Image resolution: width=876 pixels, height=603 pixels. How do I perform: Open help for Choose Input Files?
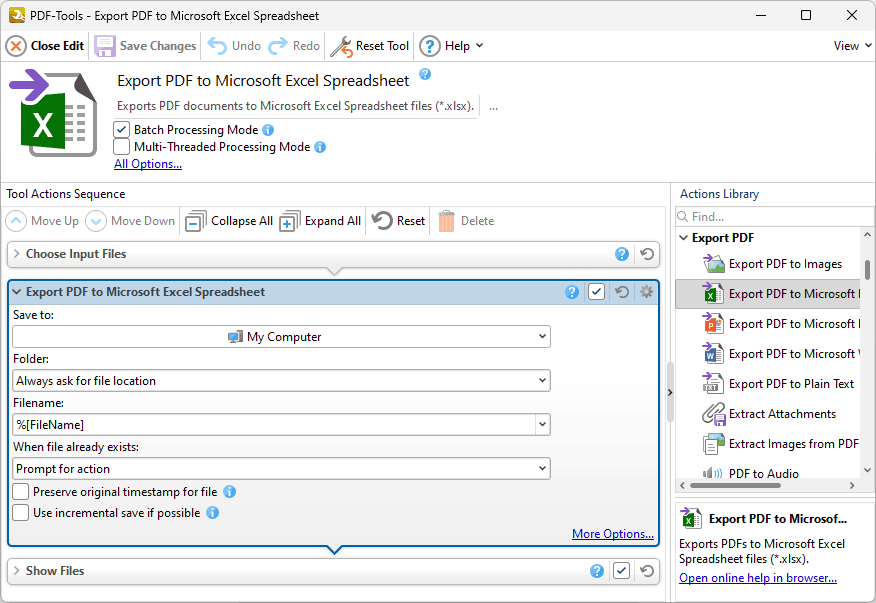pyautogui.click(x=622, y=254)
